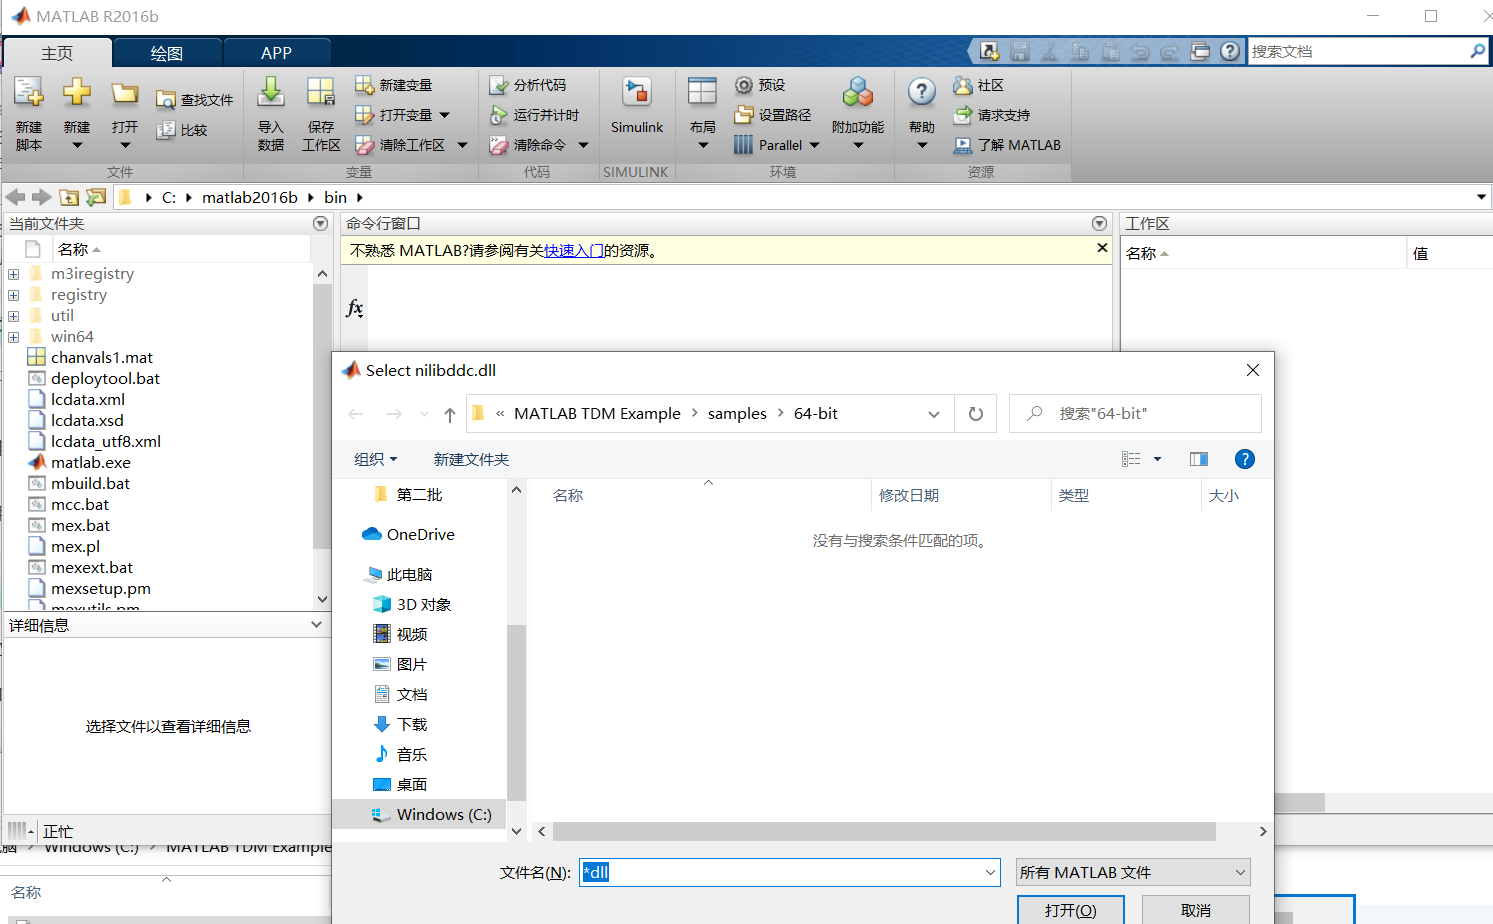The width and height of the screenshot is (1493, 924).
Task: Launch Simulink from the toolstrip
Action: (x=637, y=105)
